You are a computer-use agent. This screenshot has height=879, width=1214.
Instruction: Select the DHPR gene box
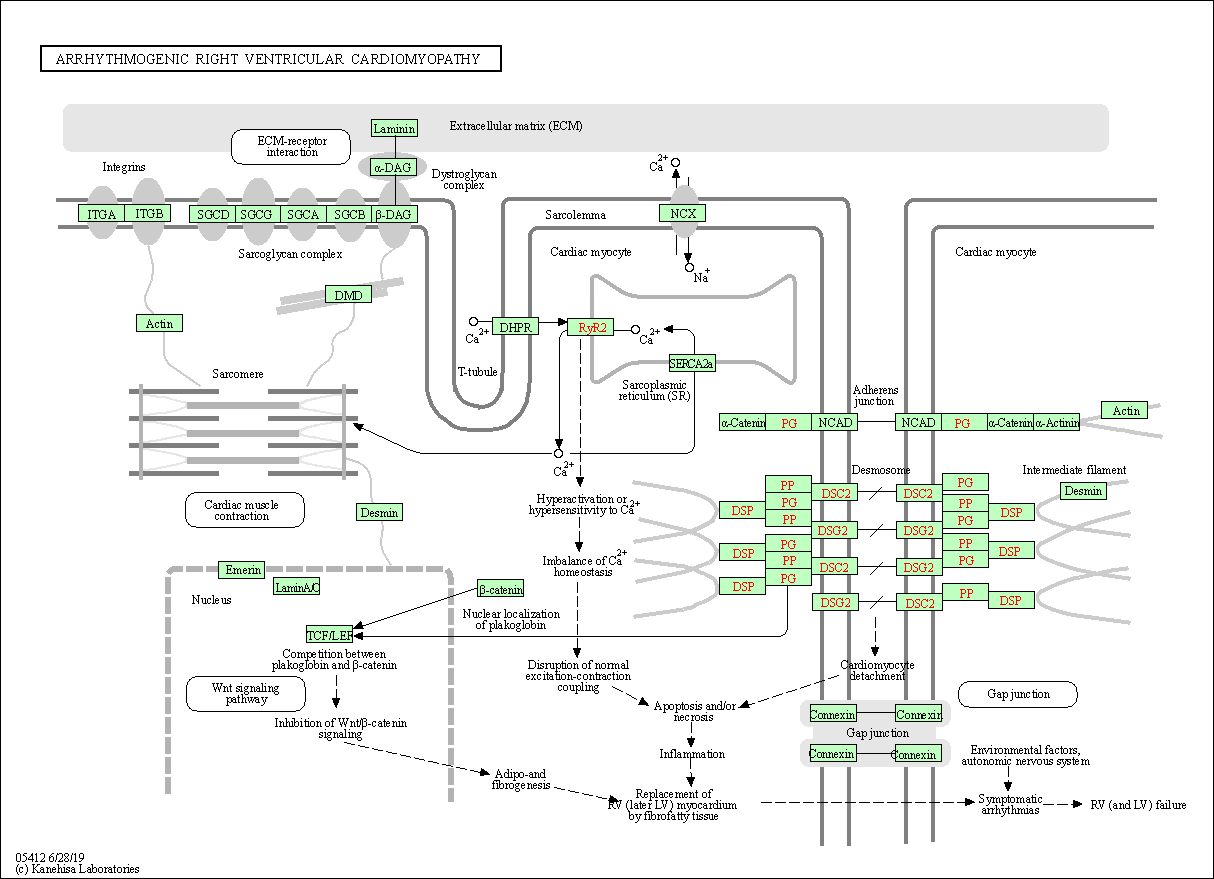pos(515,327)
